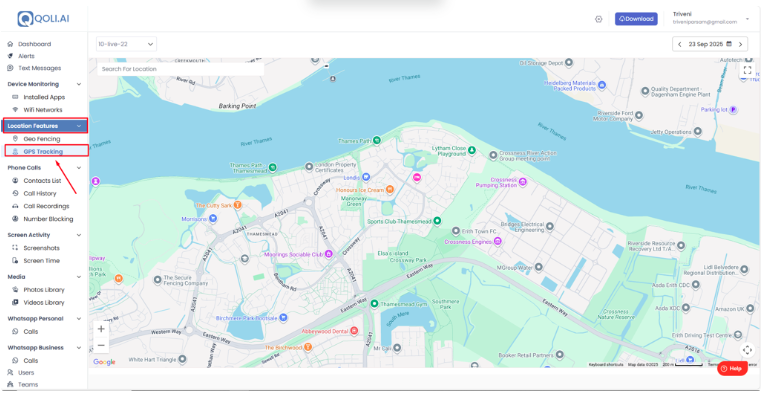Open Photos Library
This screenshot has height=393, width=762.
coord(44,290)
